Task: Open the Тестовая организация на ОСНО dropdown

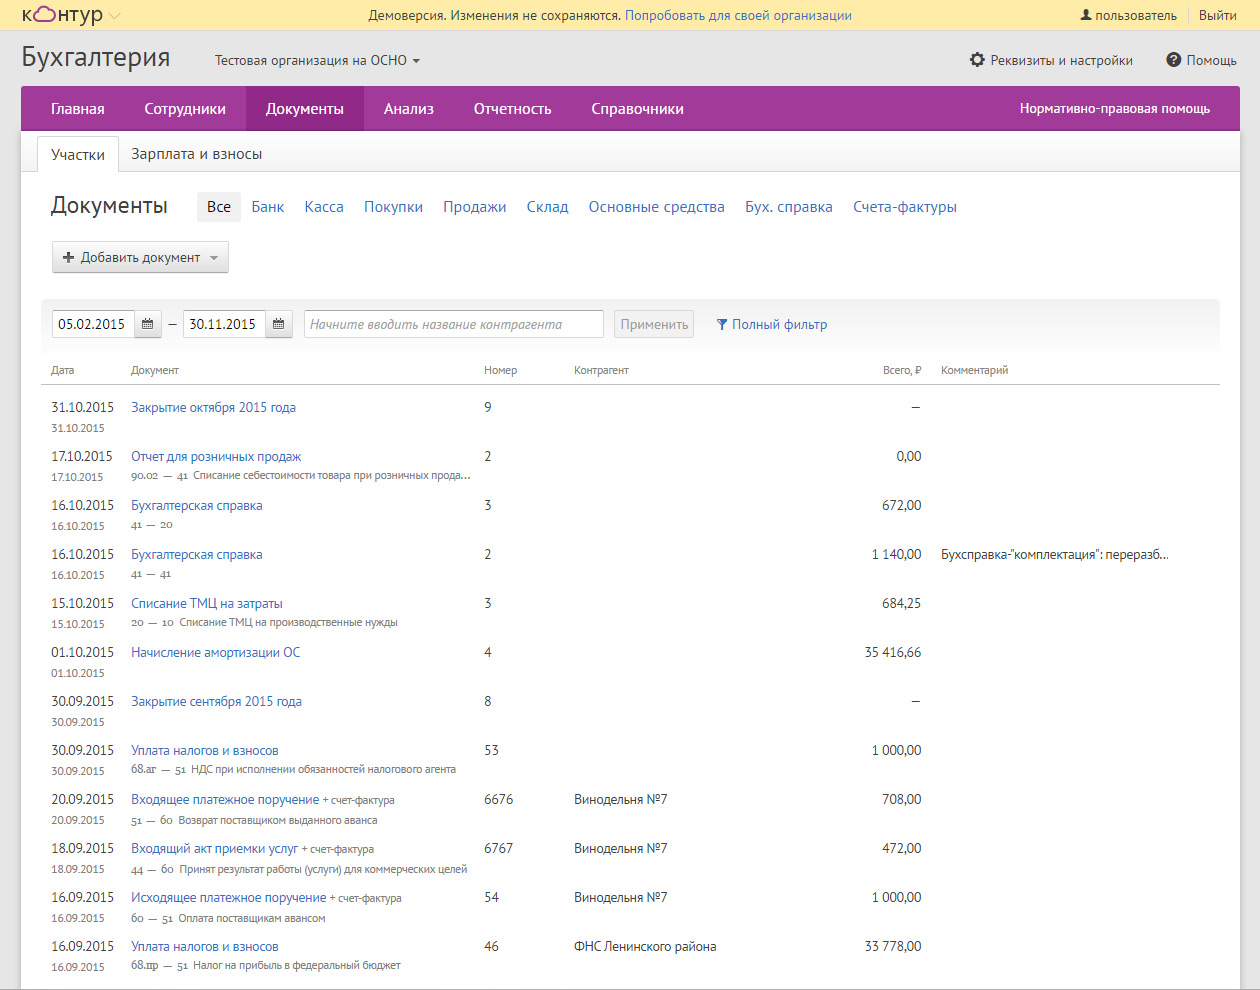Action: tap(317, 60)
